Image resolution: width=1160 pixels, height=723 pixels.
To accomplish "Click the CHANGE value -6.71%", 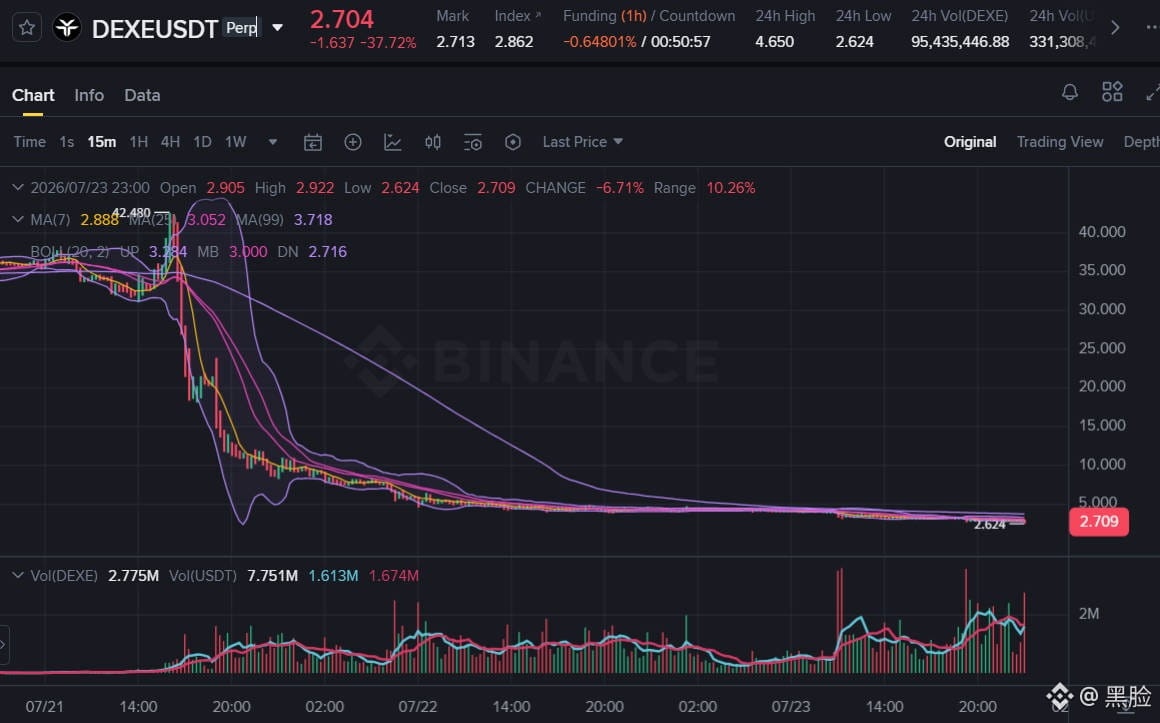I will 619,188.
